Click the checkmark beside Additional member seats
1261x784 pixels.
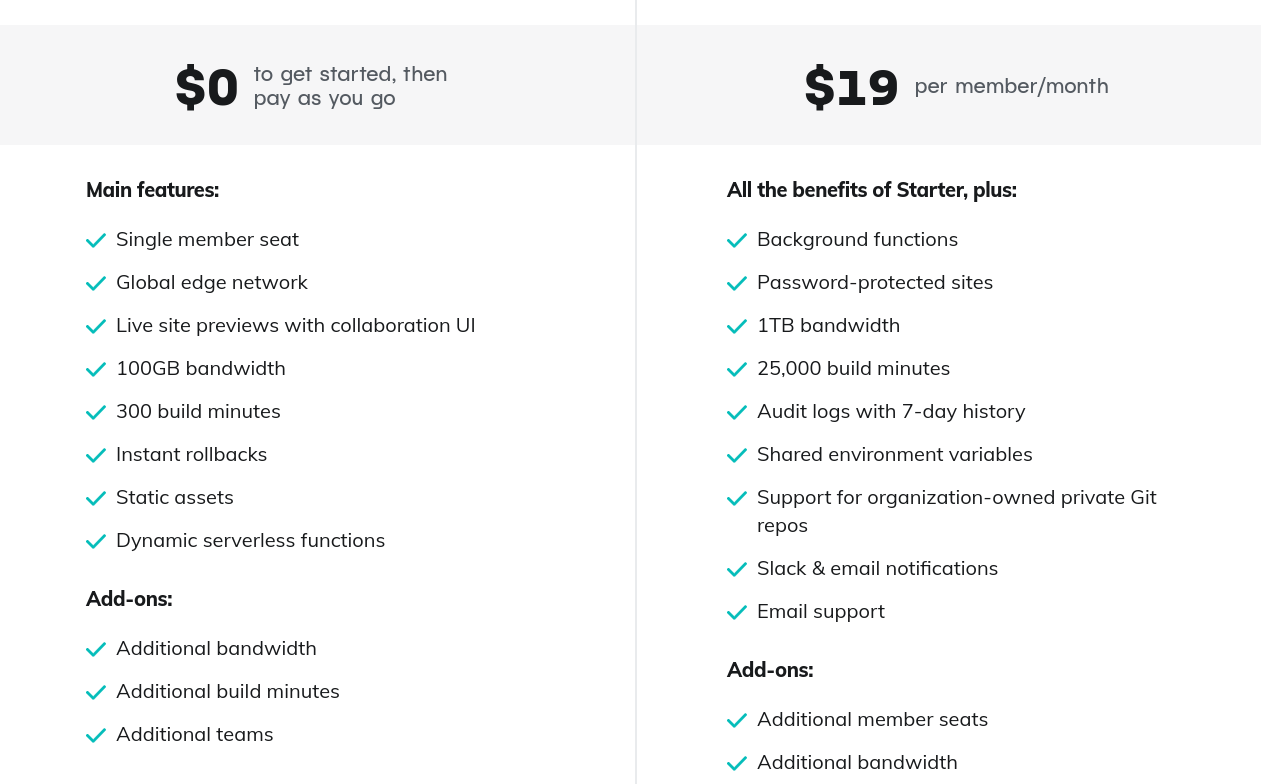pyautogui.click(x=737, y=721)
